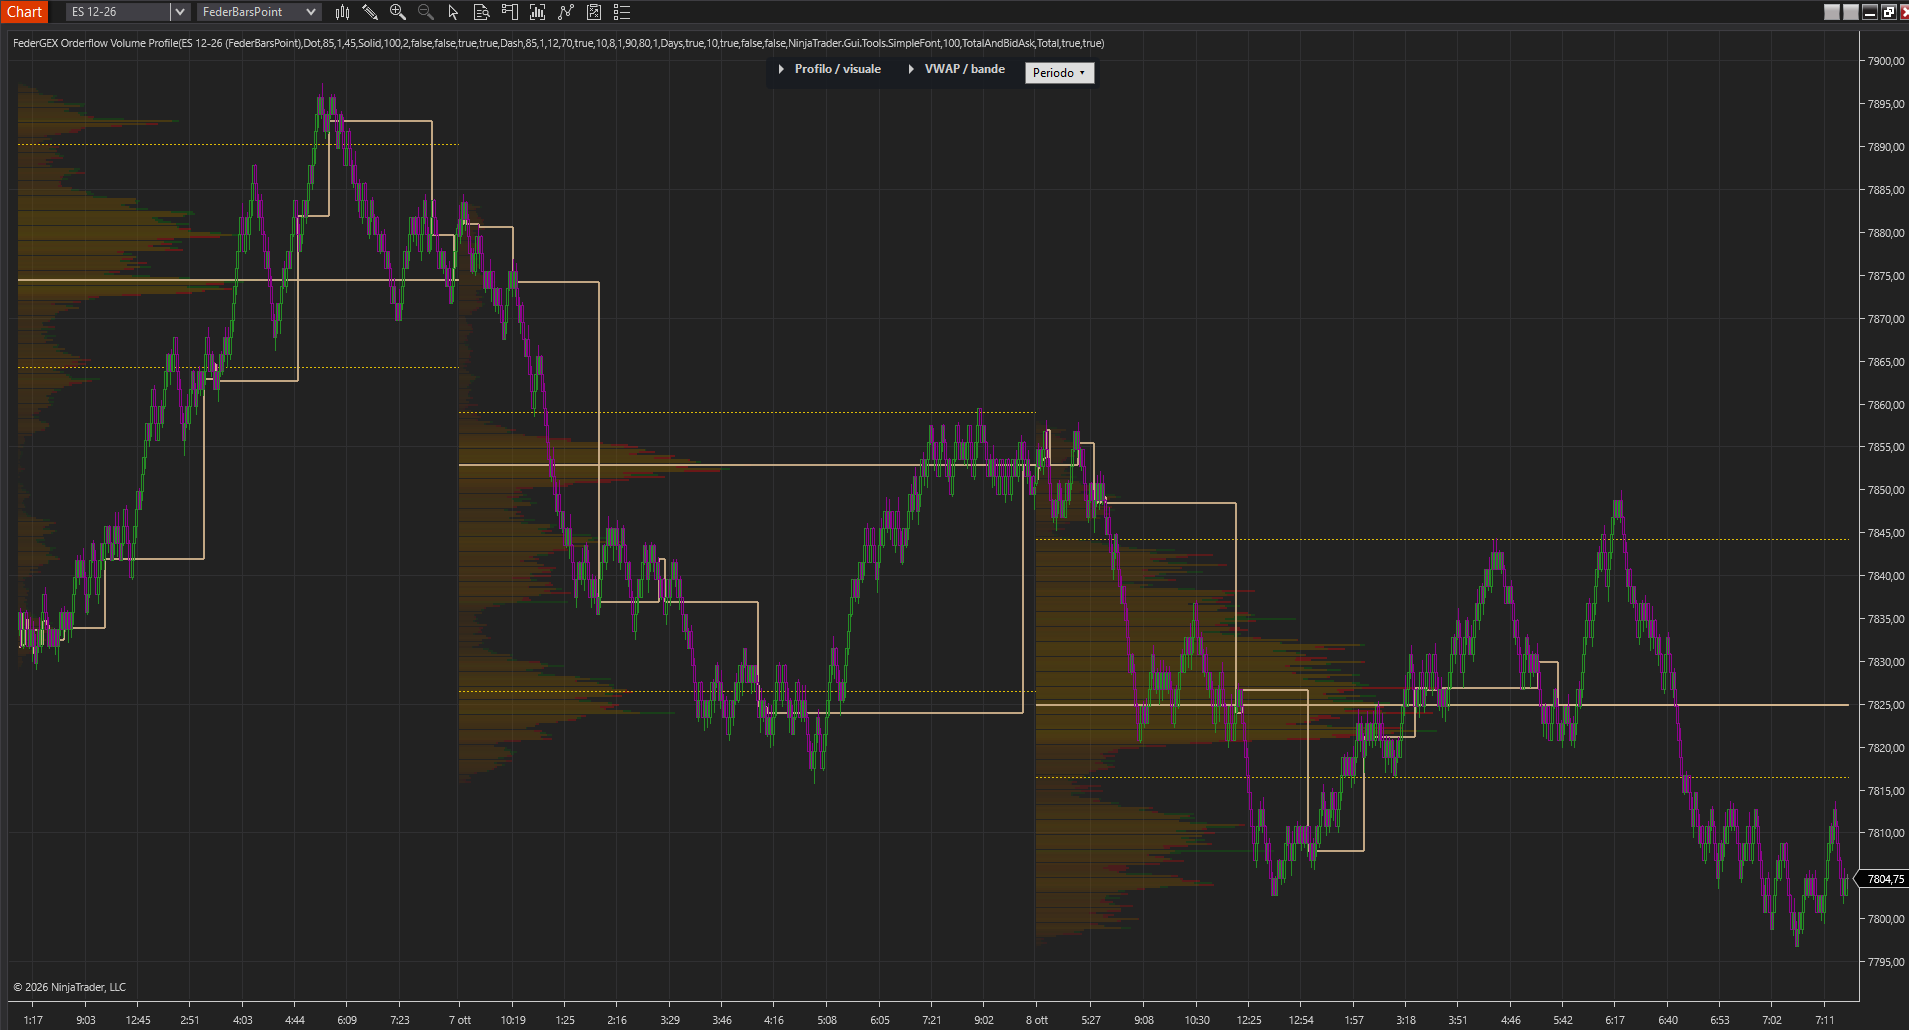Open the strategies icon

(x=594, y=12)
